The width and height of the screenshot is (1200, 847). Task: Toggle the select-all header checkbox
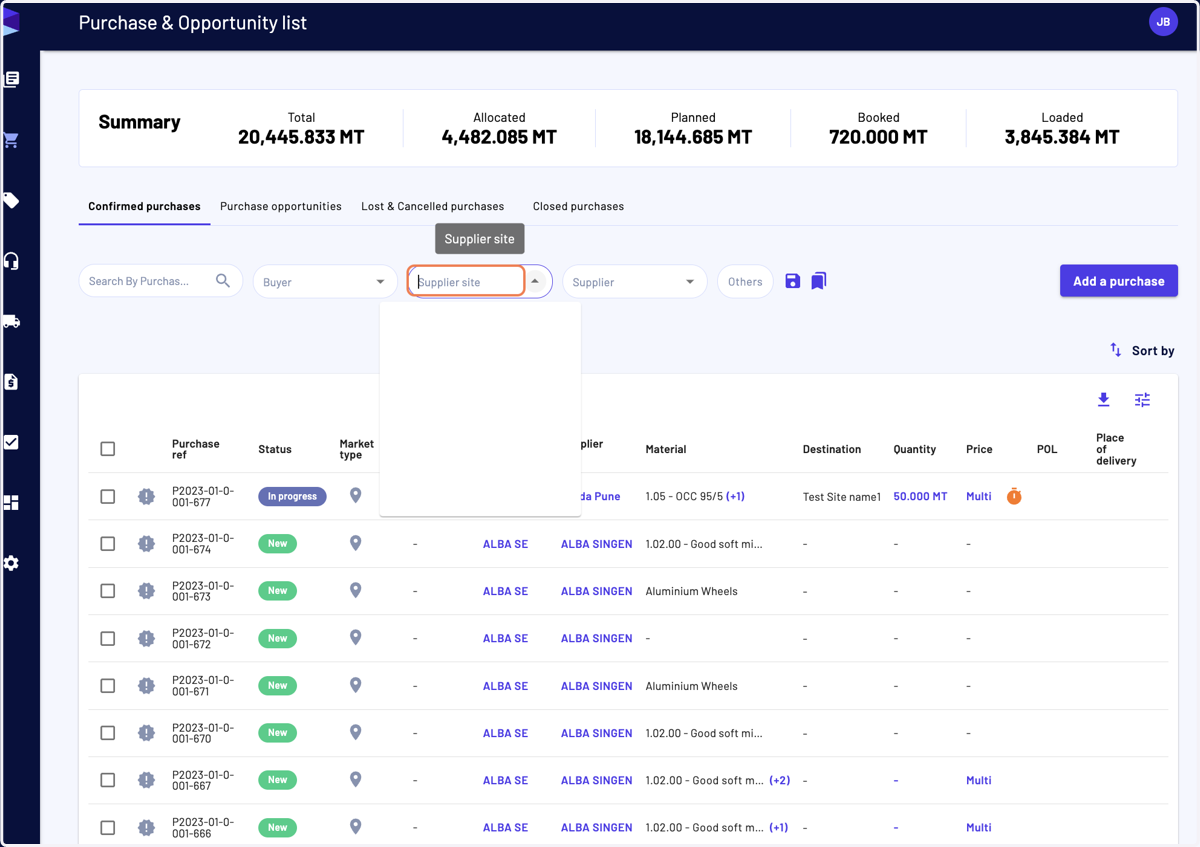click(x=108, y=449)
